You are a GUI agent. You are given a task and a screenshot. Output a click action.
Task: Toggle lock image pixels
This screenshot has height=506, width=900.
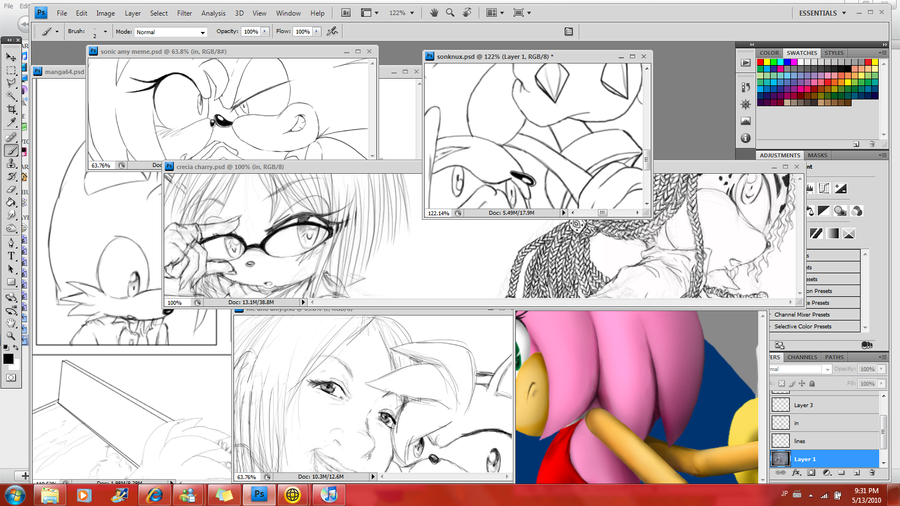click(792, 383)
